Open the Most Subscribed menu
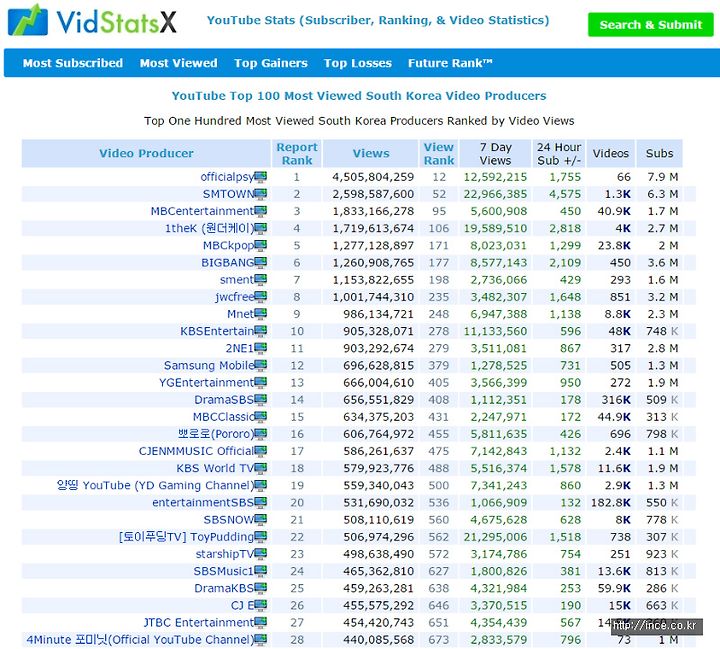The width and height of the screenshot is (720, 649). tap(73, 63)
